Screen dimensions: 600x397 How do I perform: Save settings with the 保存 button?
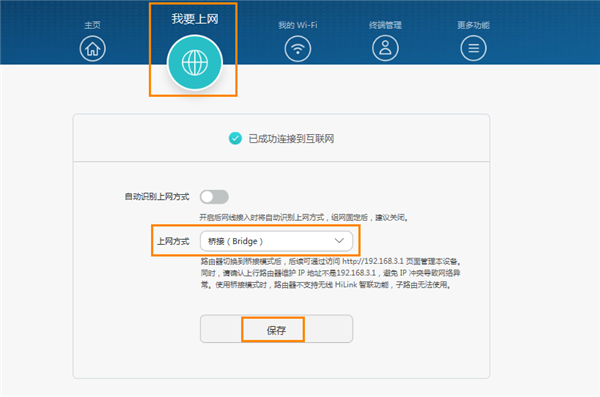(x=276, y=329)
